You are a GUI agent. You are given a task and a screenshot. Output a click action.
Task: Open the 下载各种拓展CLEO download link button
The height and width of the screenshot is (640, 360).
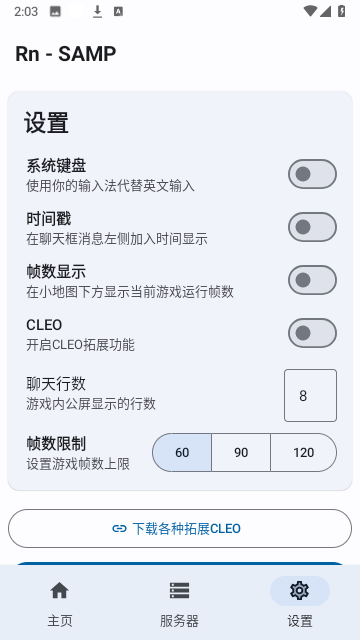coord(180,529)
